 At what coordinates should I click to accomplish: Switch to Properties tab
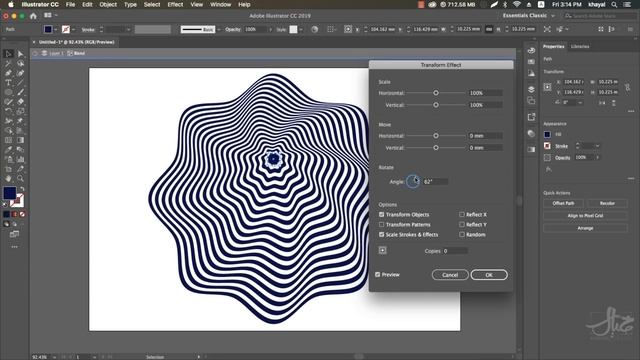coord(553,47)
